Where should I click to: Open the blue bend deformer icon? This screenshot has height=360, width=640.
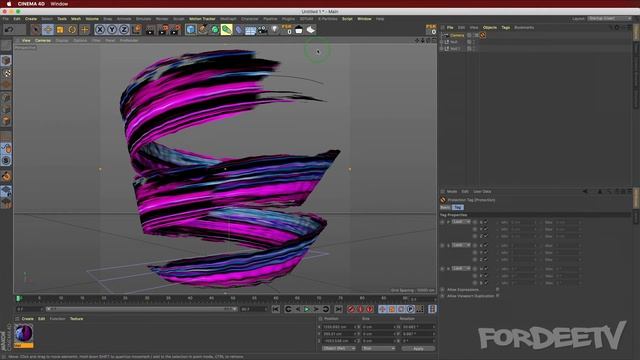pyautogui.click(x=239, y=29)
